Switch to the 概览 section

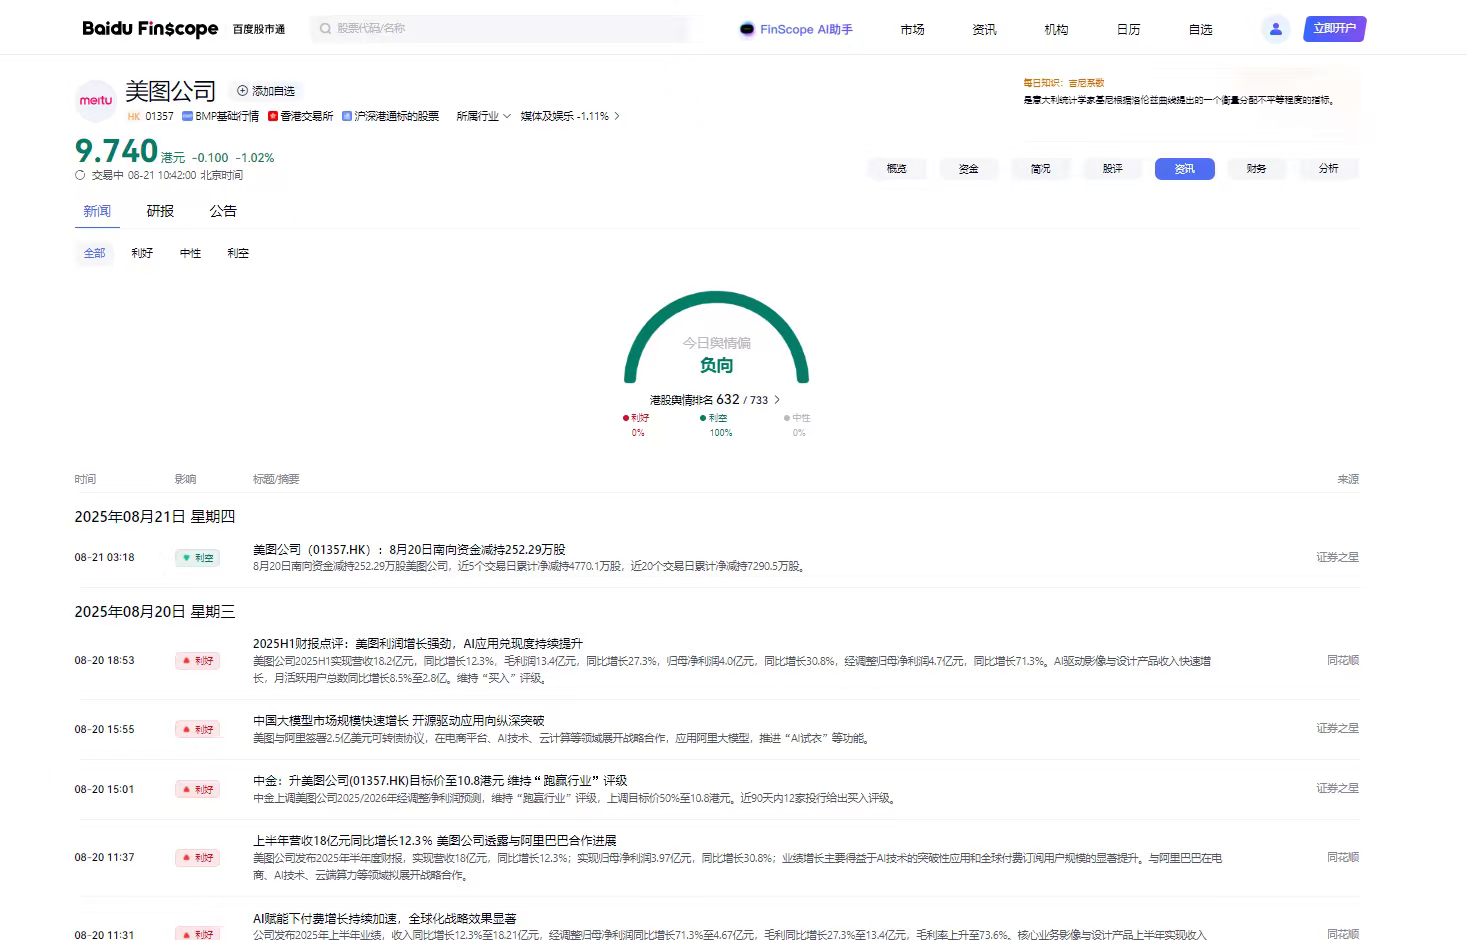click(x=896, y=169)
